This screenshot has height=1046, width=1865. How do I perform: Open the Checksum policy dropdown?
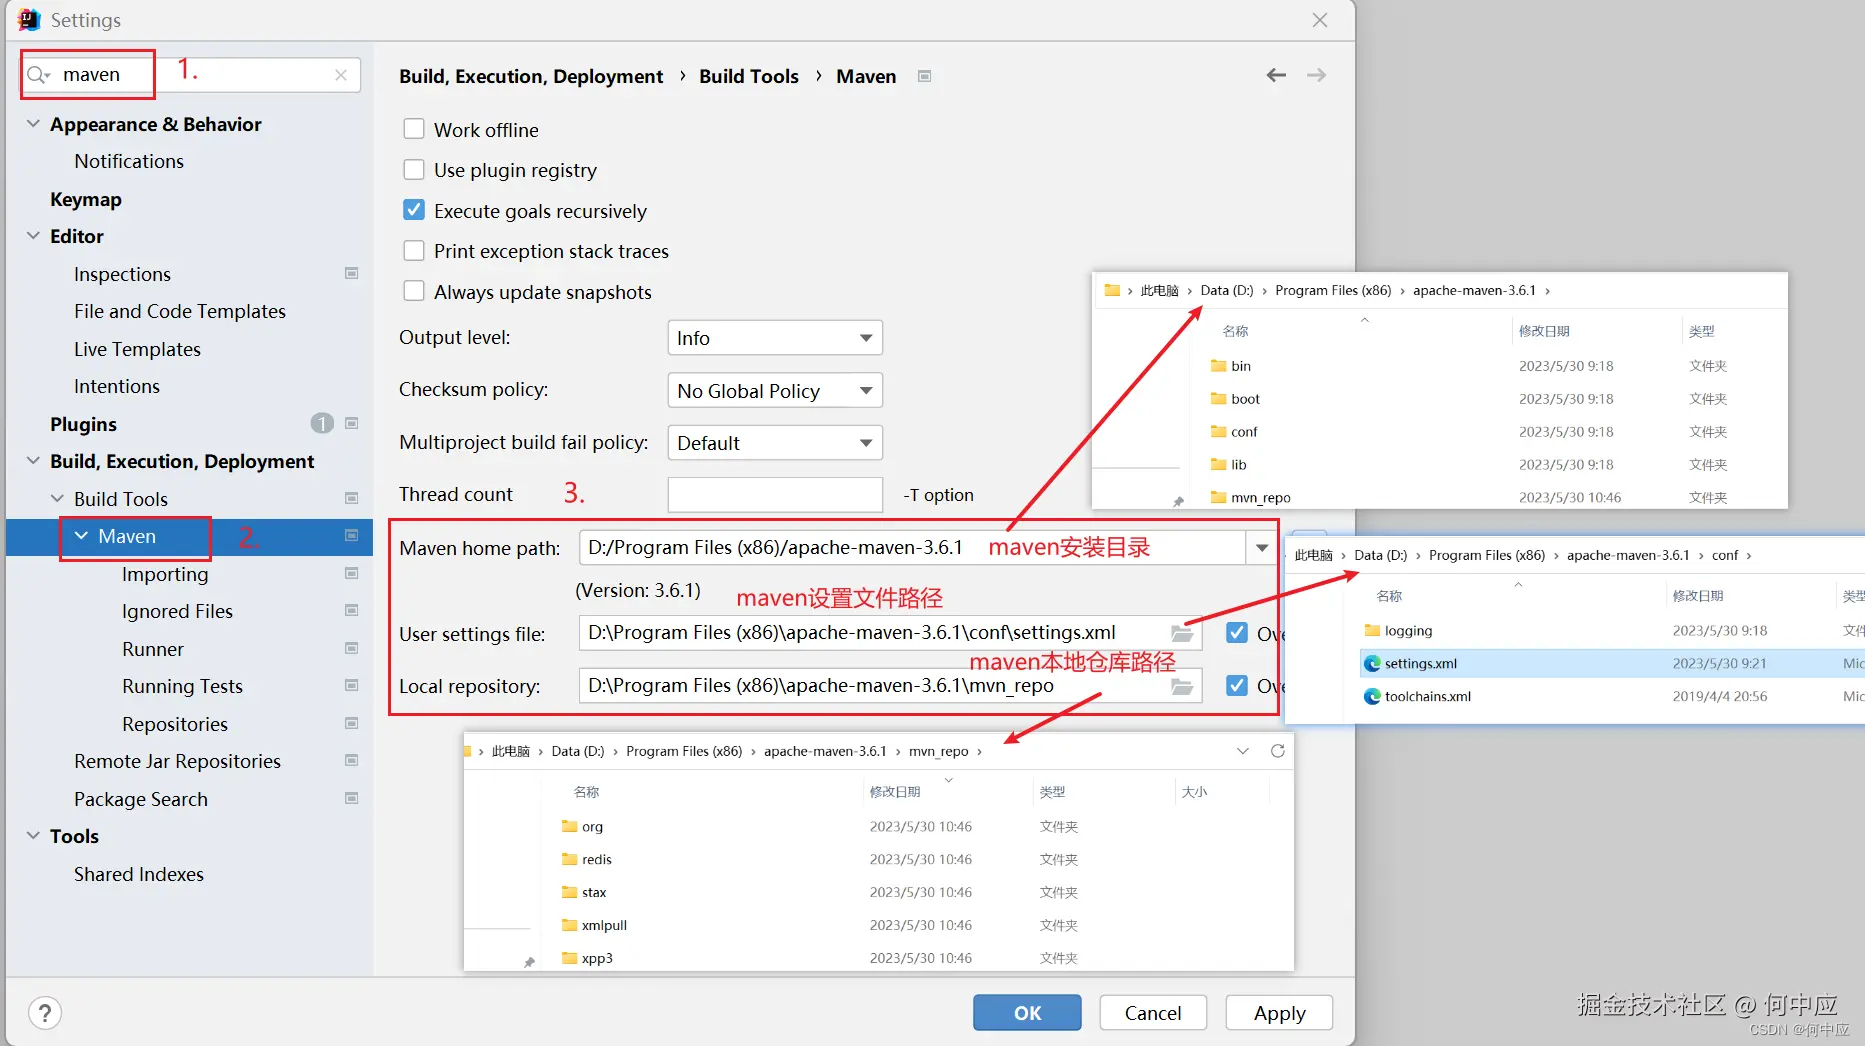click(x=775, y=390)
